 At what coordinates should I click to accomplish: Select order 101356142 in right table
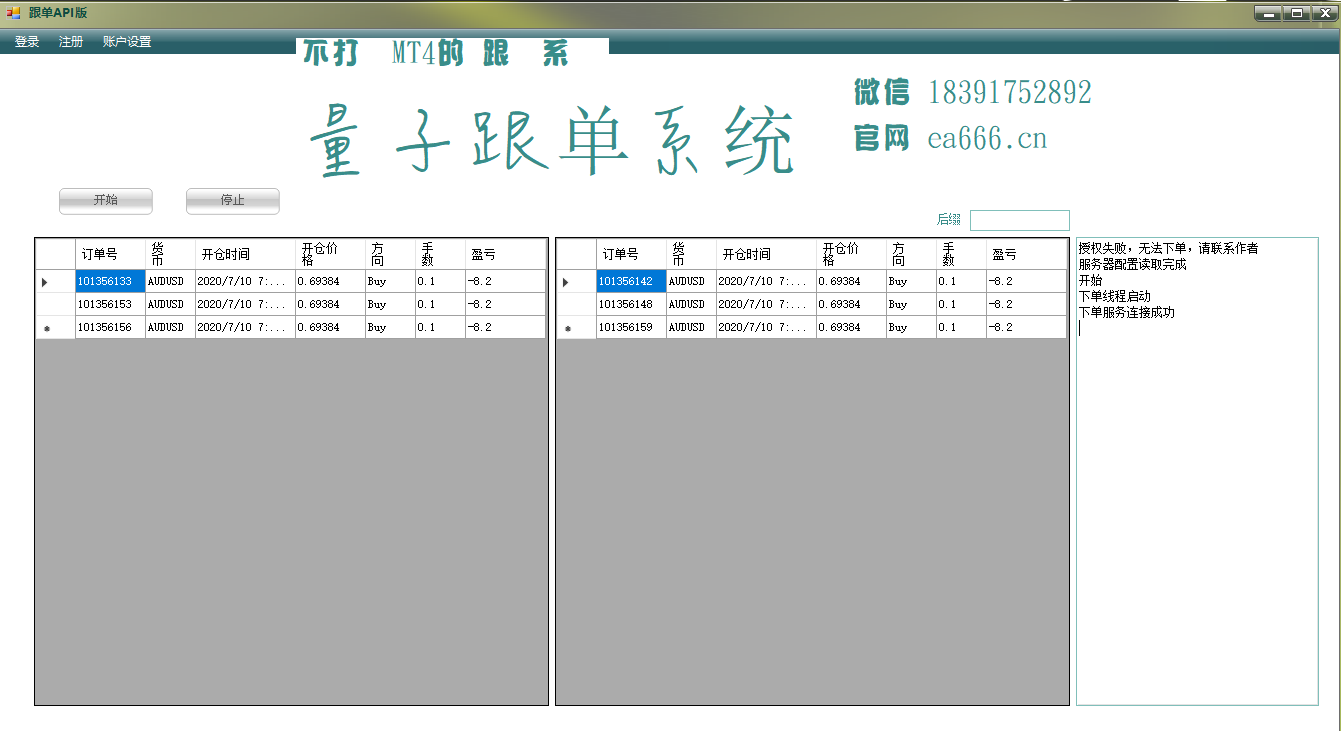click(x=632, y=281)
